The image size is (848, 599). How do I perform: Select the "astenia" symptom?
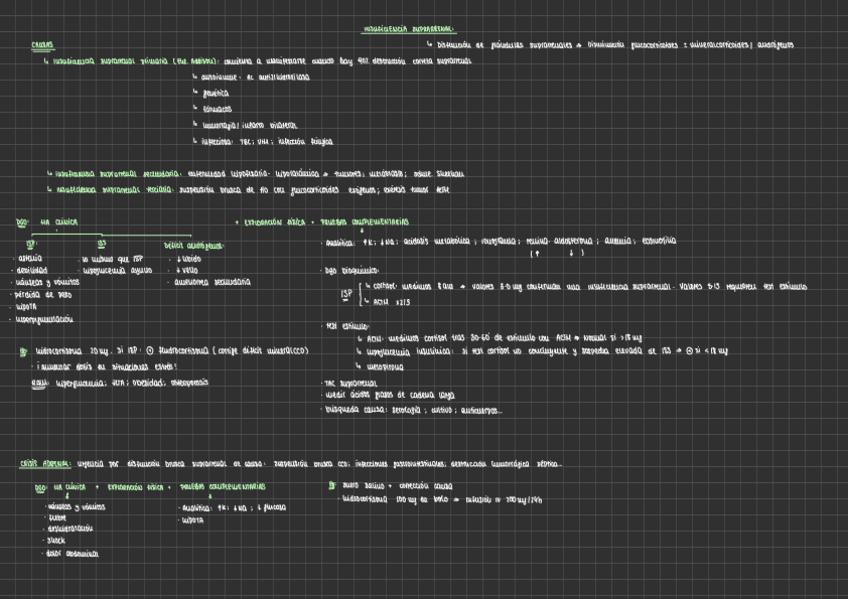click(30, 258)
